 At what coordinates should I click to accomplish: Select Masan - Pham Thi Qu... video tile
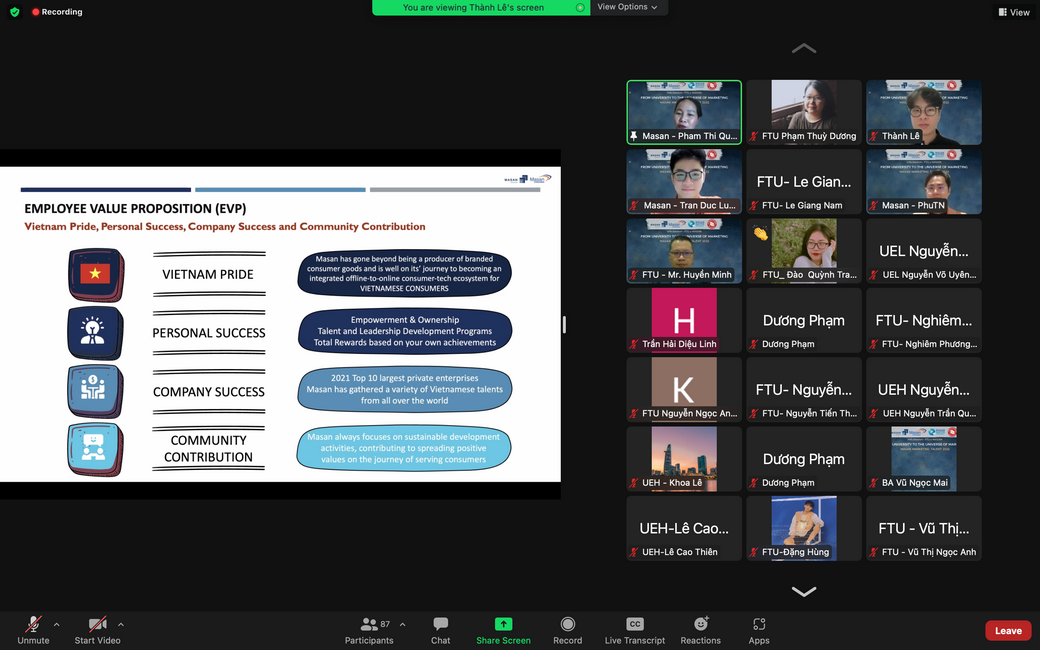point(684,112)
